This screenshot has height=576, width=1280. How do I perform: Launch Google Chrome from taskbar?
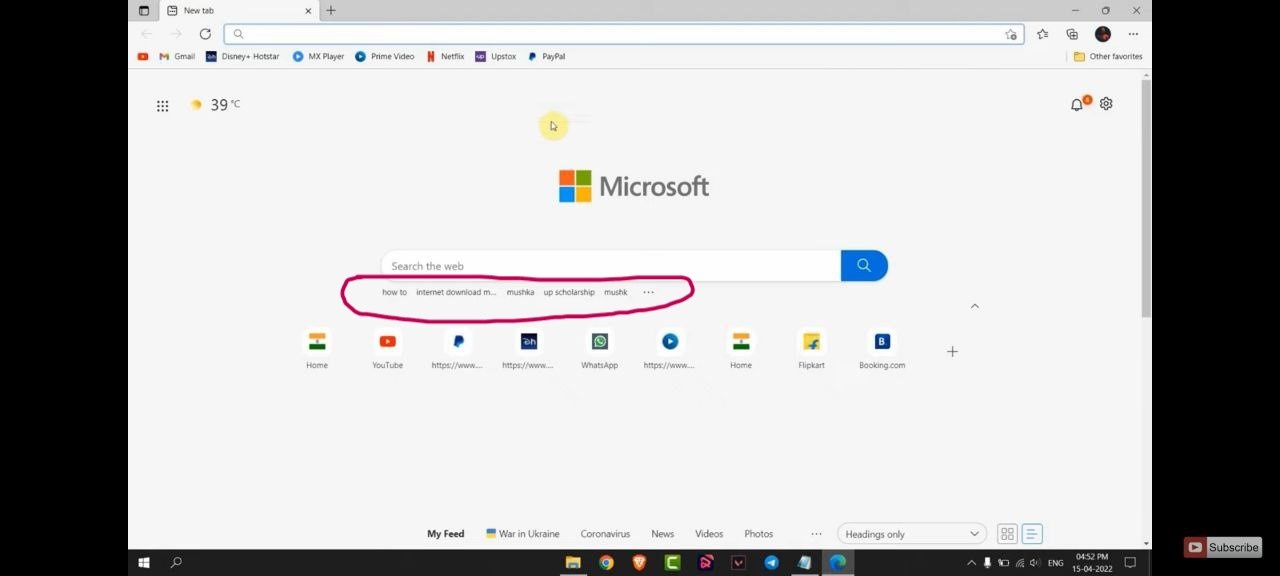pos(606,563)
